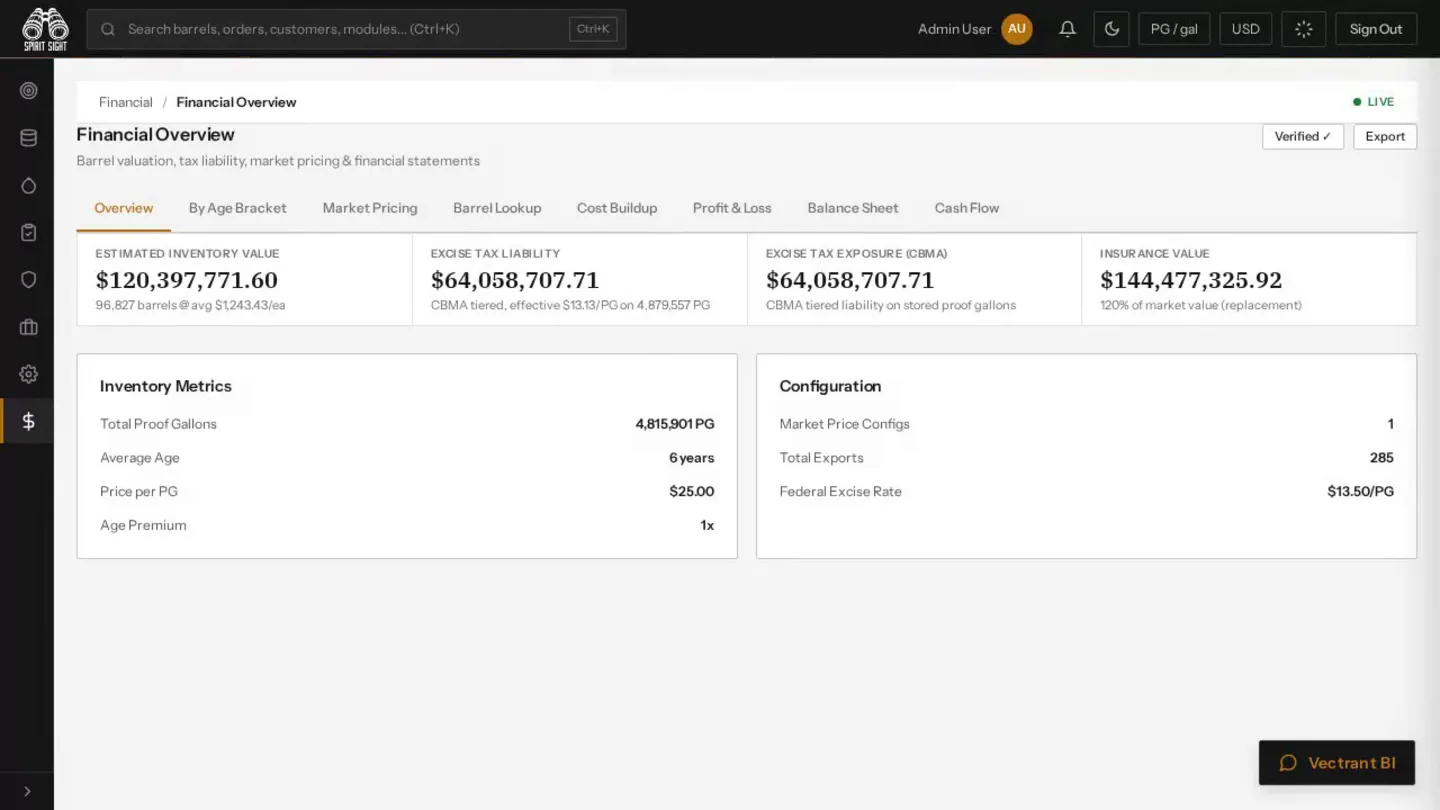Toggle the PG / gal unit switch

point(1174,29)
